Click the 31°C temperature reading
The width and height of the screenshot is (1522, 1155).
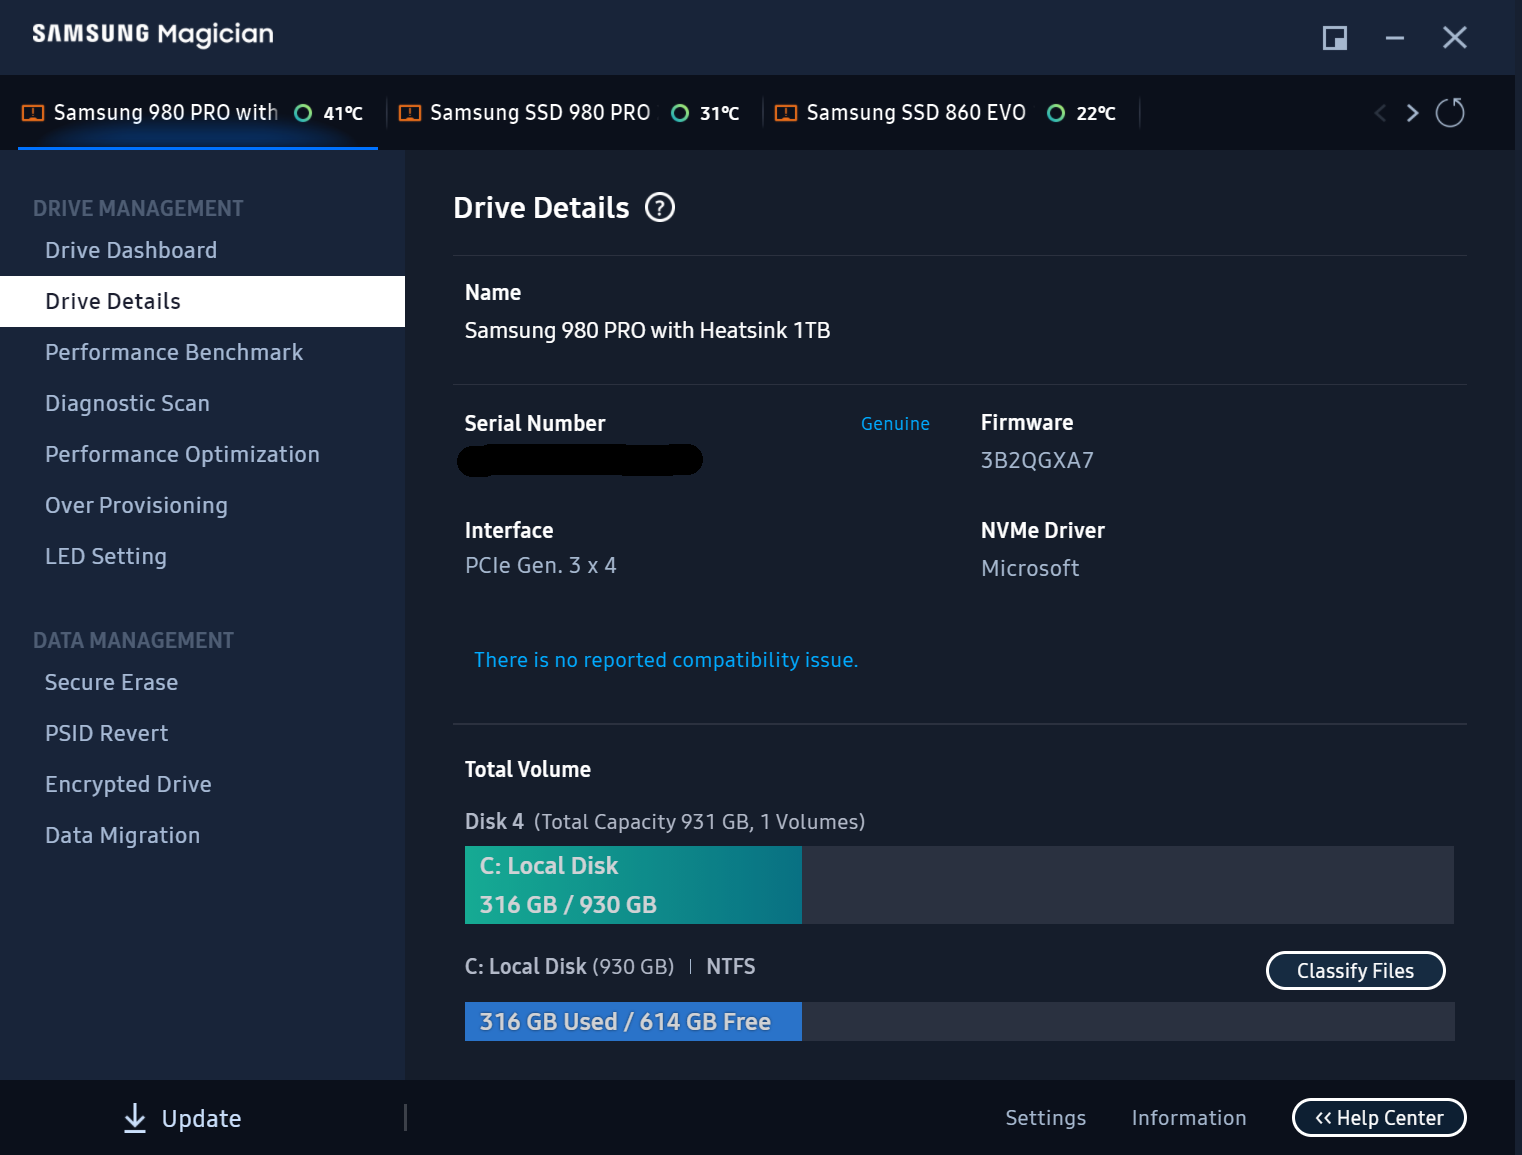click(x=719, y=113)
